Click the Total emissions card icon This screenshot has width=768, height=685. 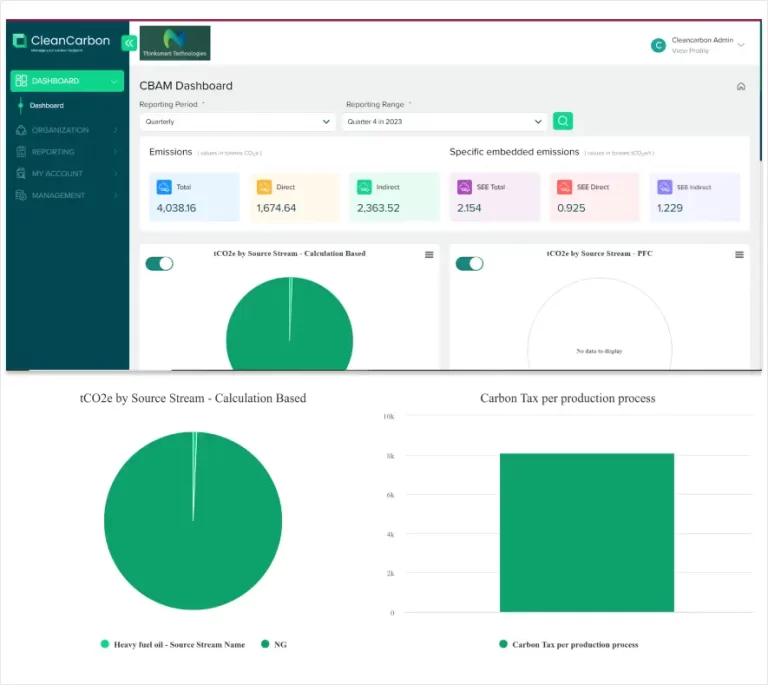pyautogui.click(x=164, y=187)
